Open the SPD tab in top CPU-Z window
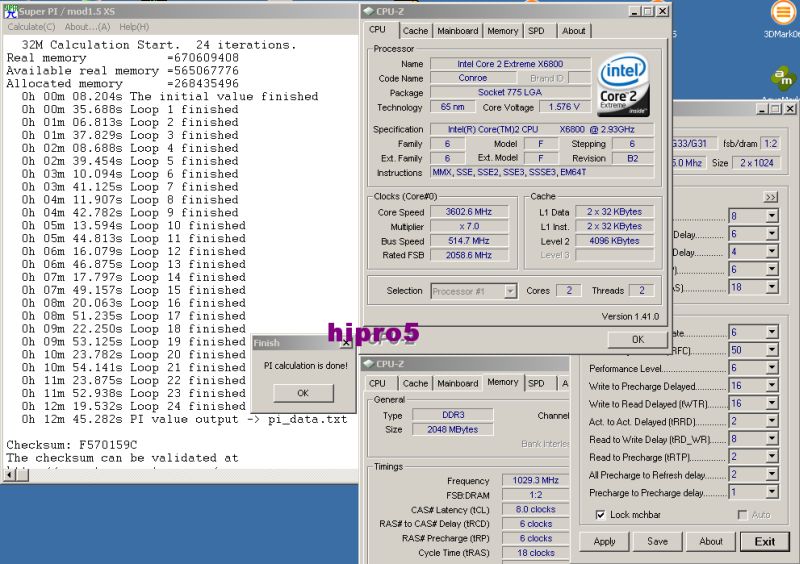Viewport: 800px width, 564px height. 536,31
